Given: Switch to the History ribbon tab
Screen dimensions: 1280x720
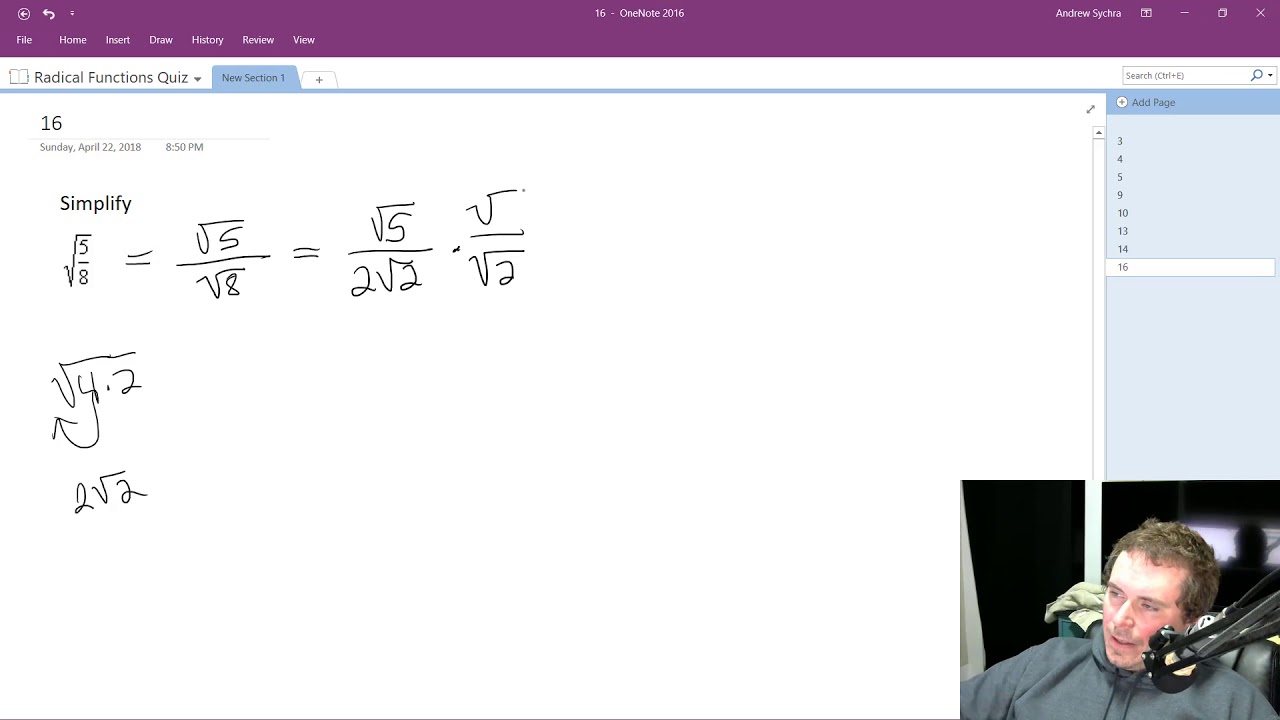Looking at the screenshot, I should 208,40.
